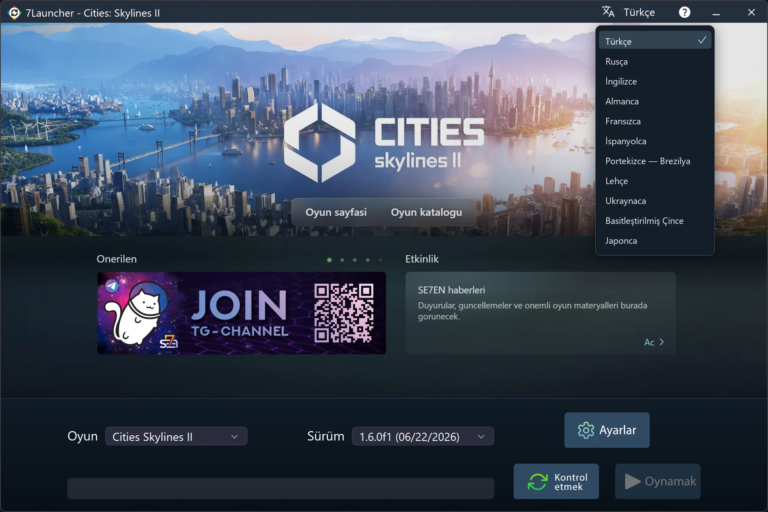Viewport: 768px width, 512px height.
Task: Select İngilizce language option
Action: (655, 81)
